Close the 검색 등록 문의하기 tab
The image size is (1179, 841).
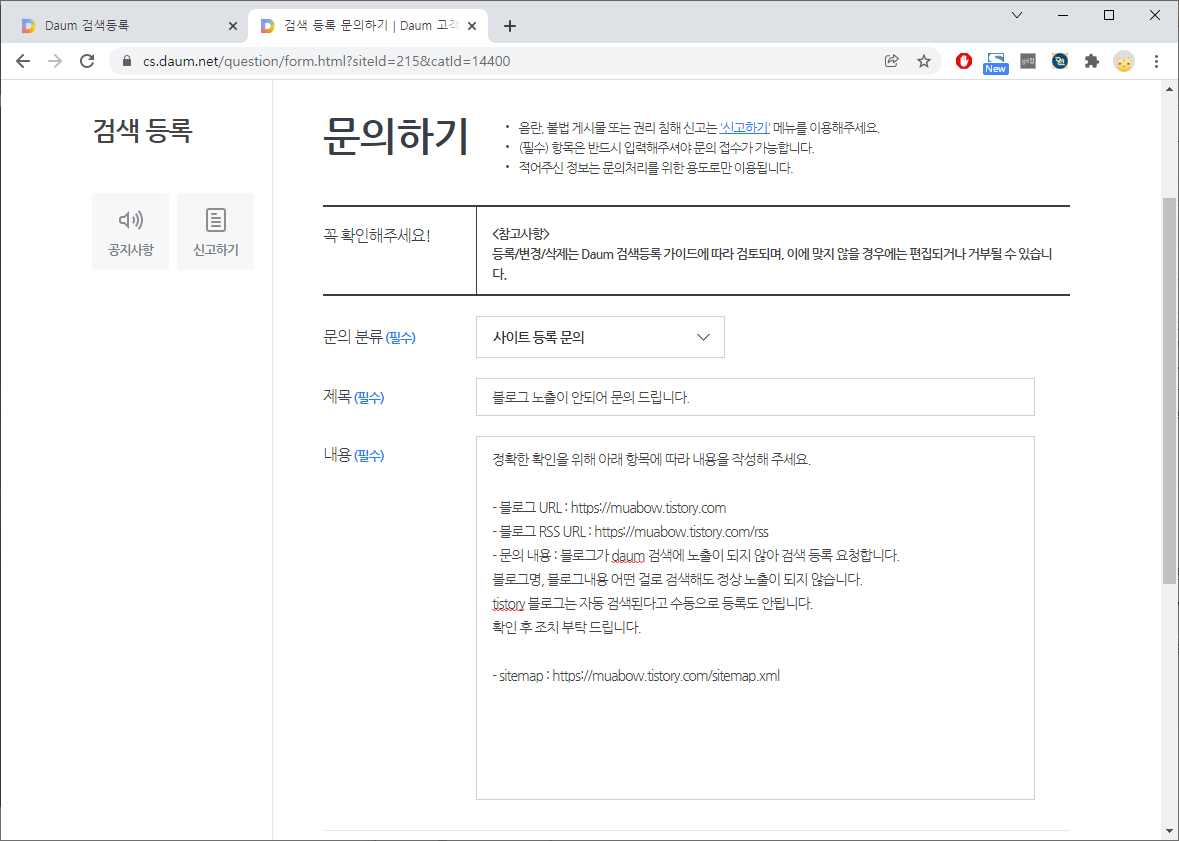click(x=472, y=26)
